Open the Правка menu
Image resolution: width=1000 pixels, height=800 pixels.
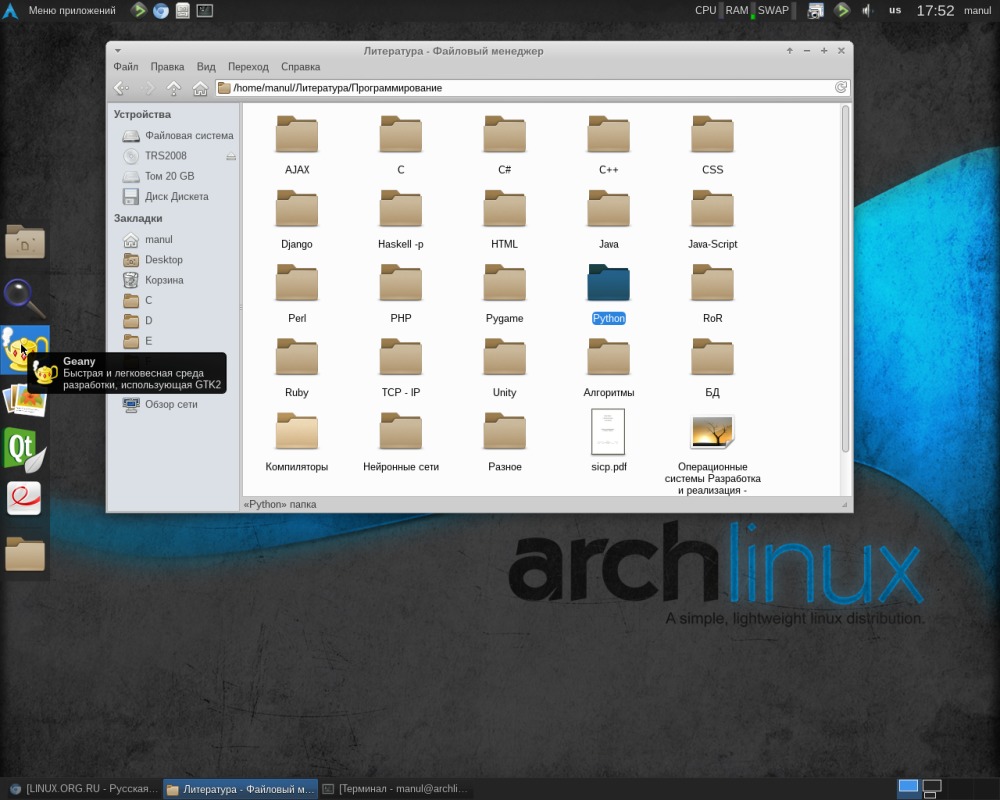pyautogui.click(x=167, y=66)
